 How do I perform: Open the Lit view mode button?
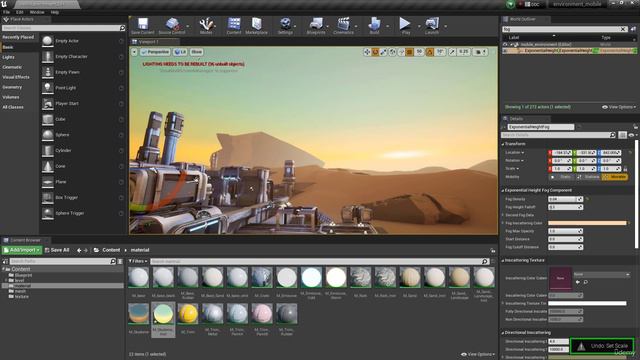pyautogui.click(x=180, y=52)
